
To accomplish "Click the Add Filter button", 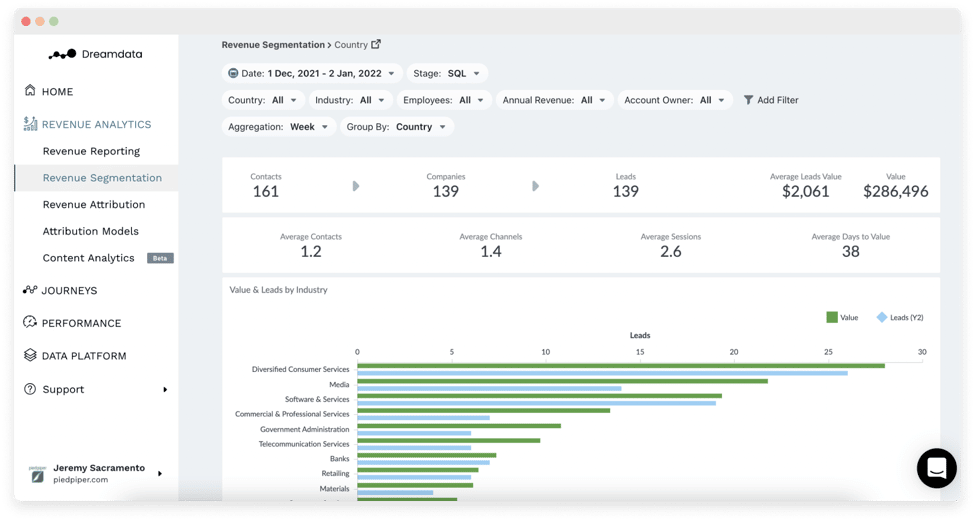I will click(x=771, y=100).
